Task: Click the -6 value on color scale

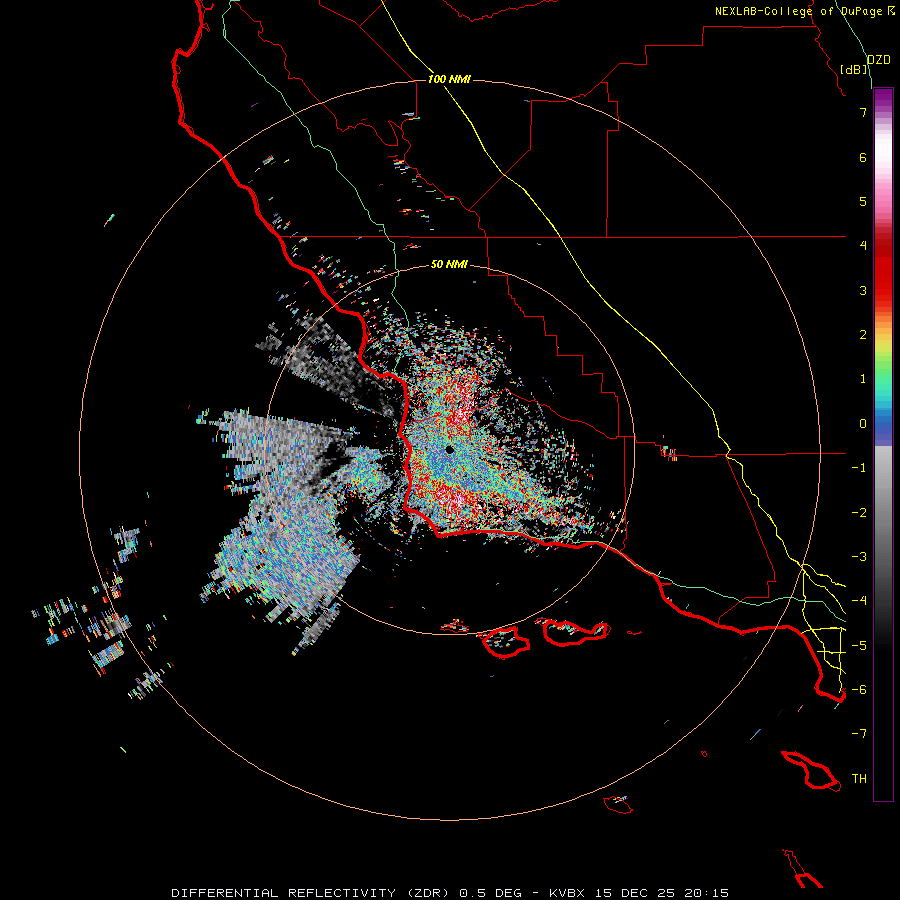Action: [859, 690]
